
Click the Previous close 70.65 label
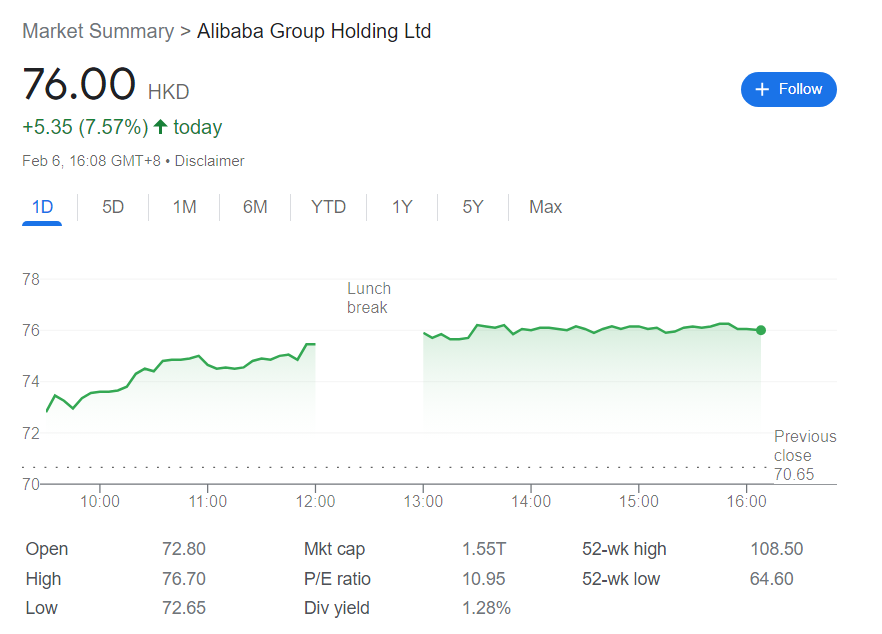805,455
